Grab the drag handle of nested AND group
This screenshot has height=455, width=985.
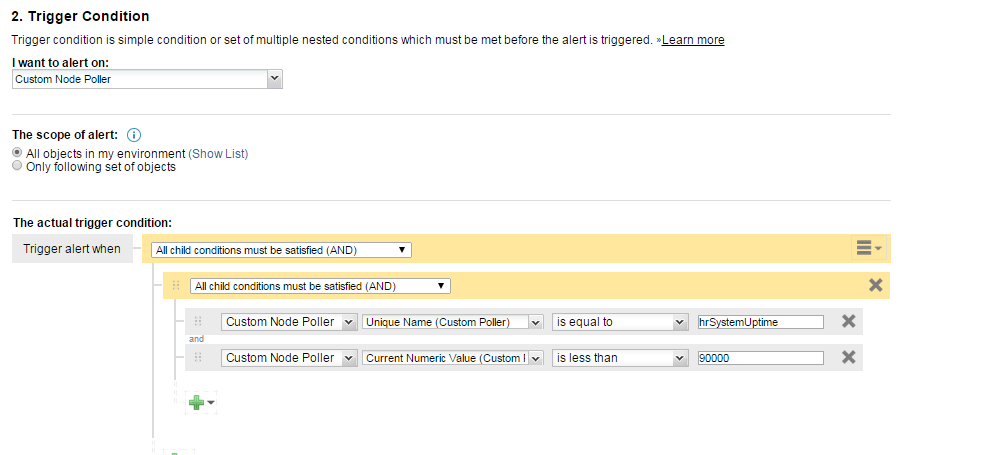176,285
